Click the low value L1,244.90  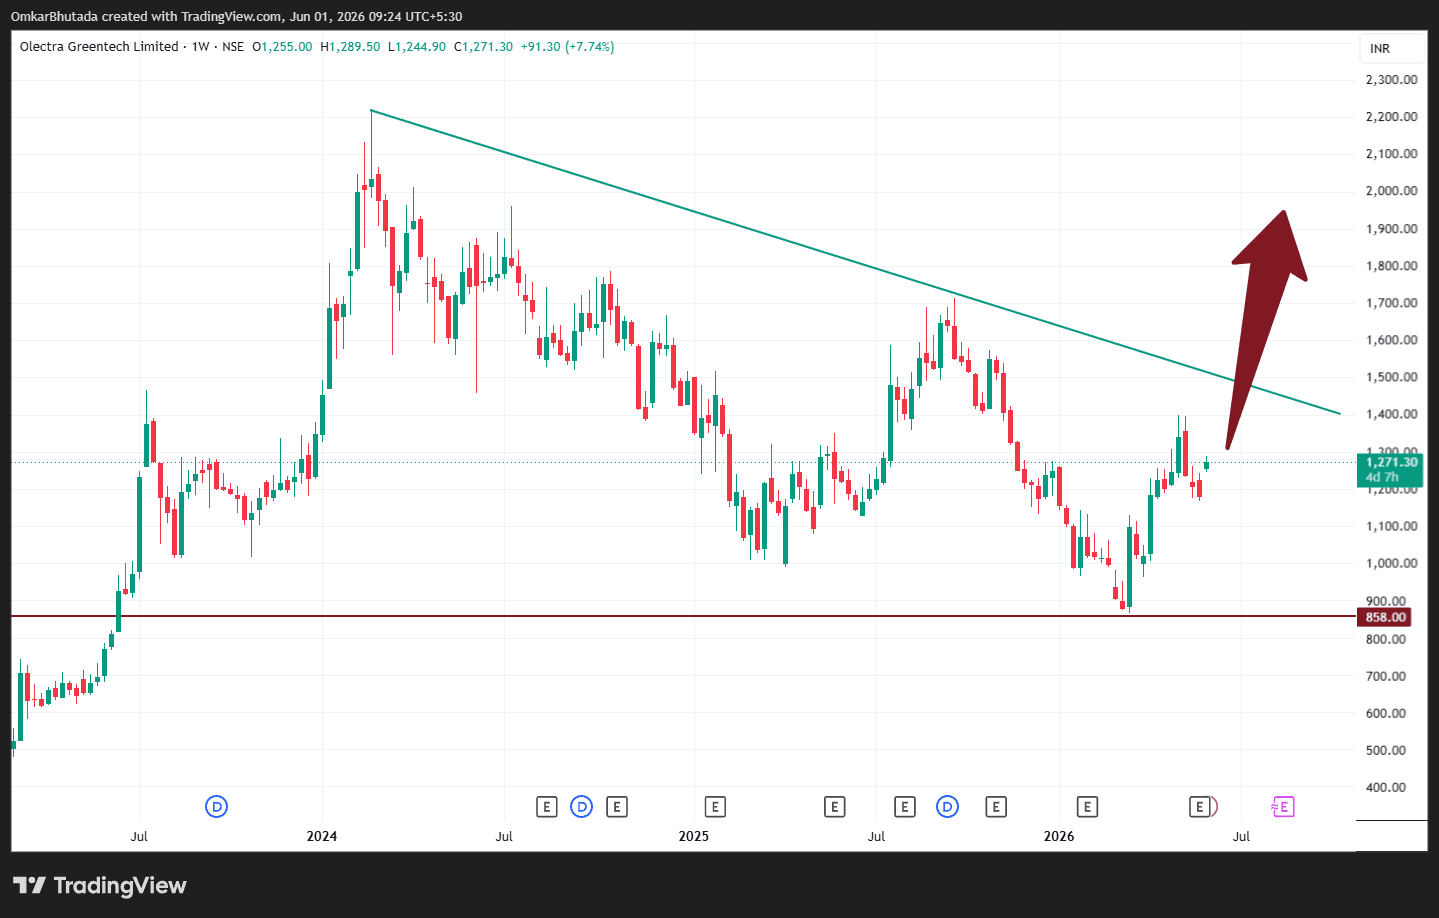(x=417, y=47)
